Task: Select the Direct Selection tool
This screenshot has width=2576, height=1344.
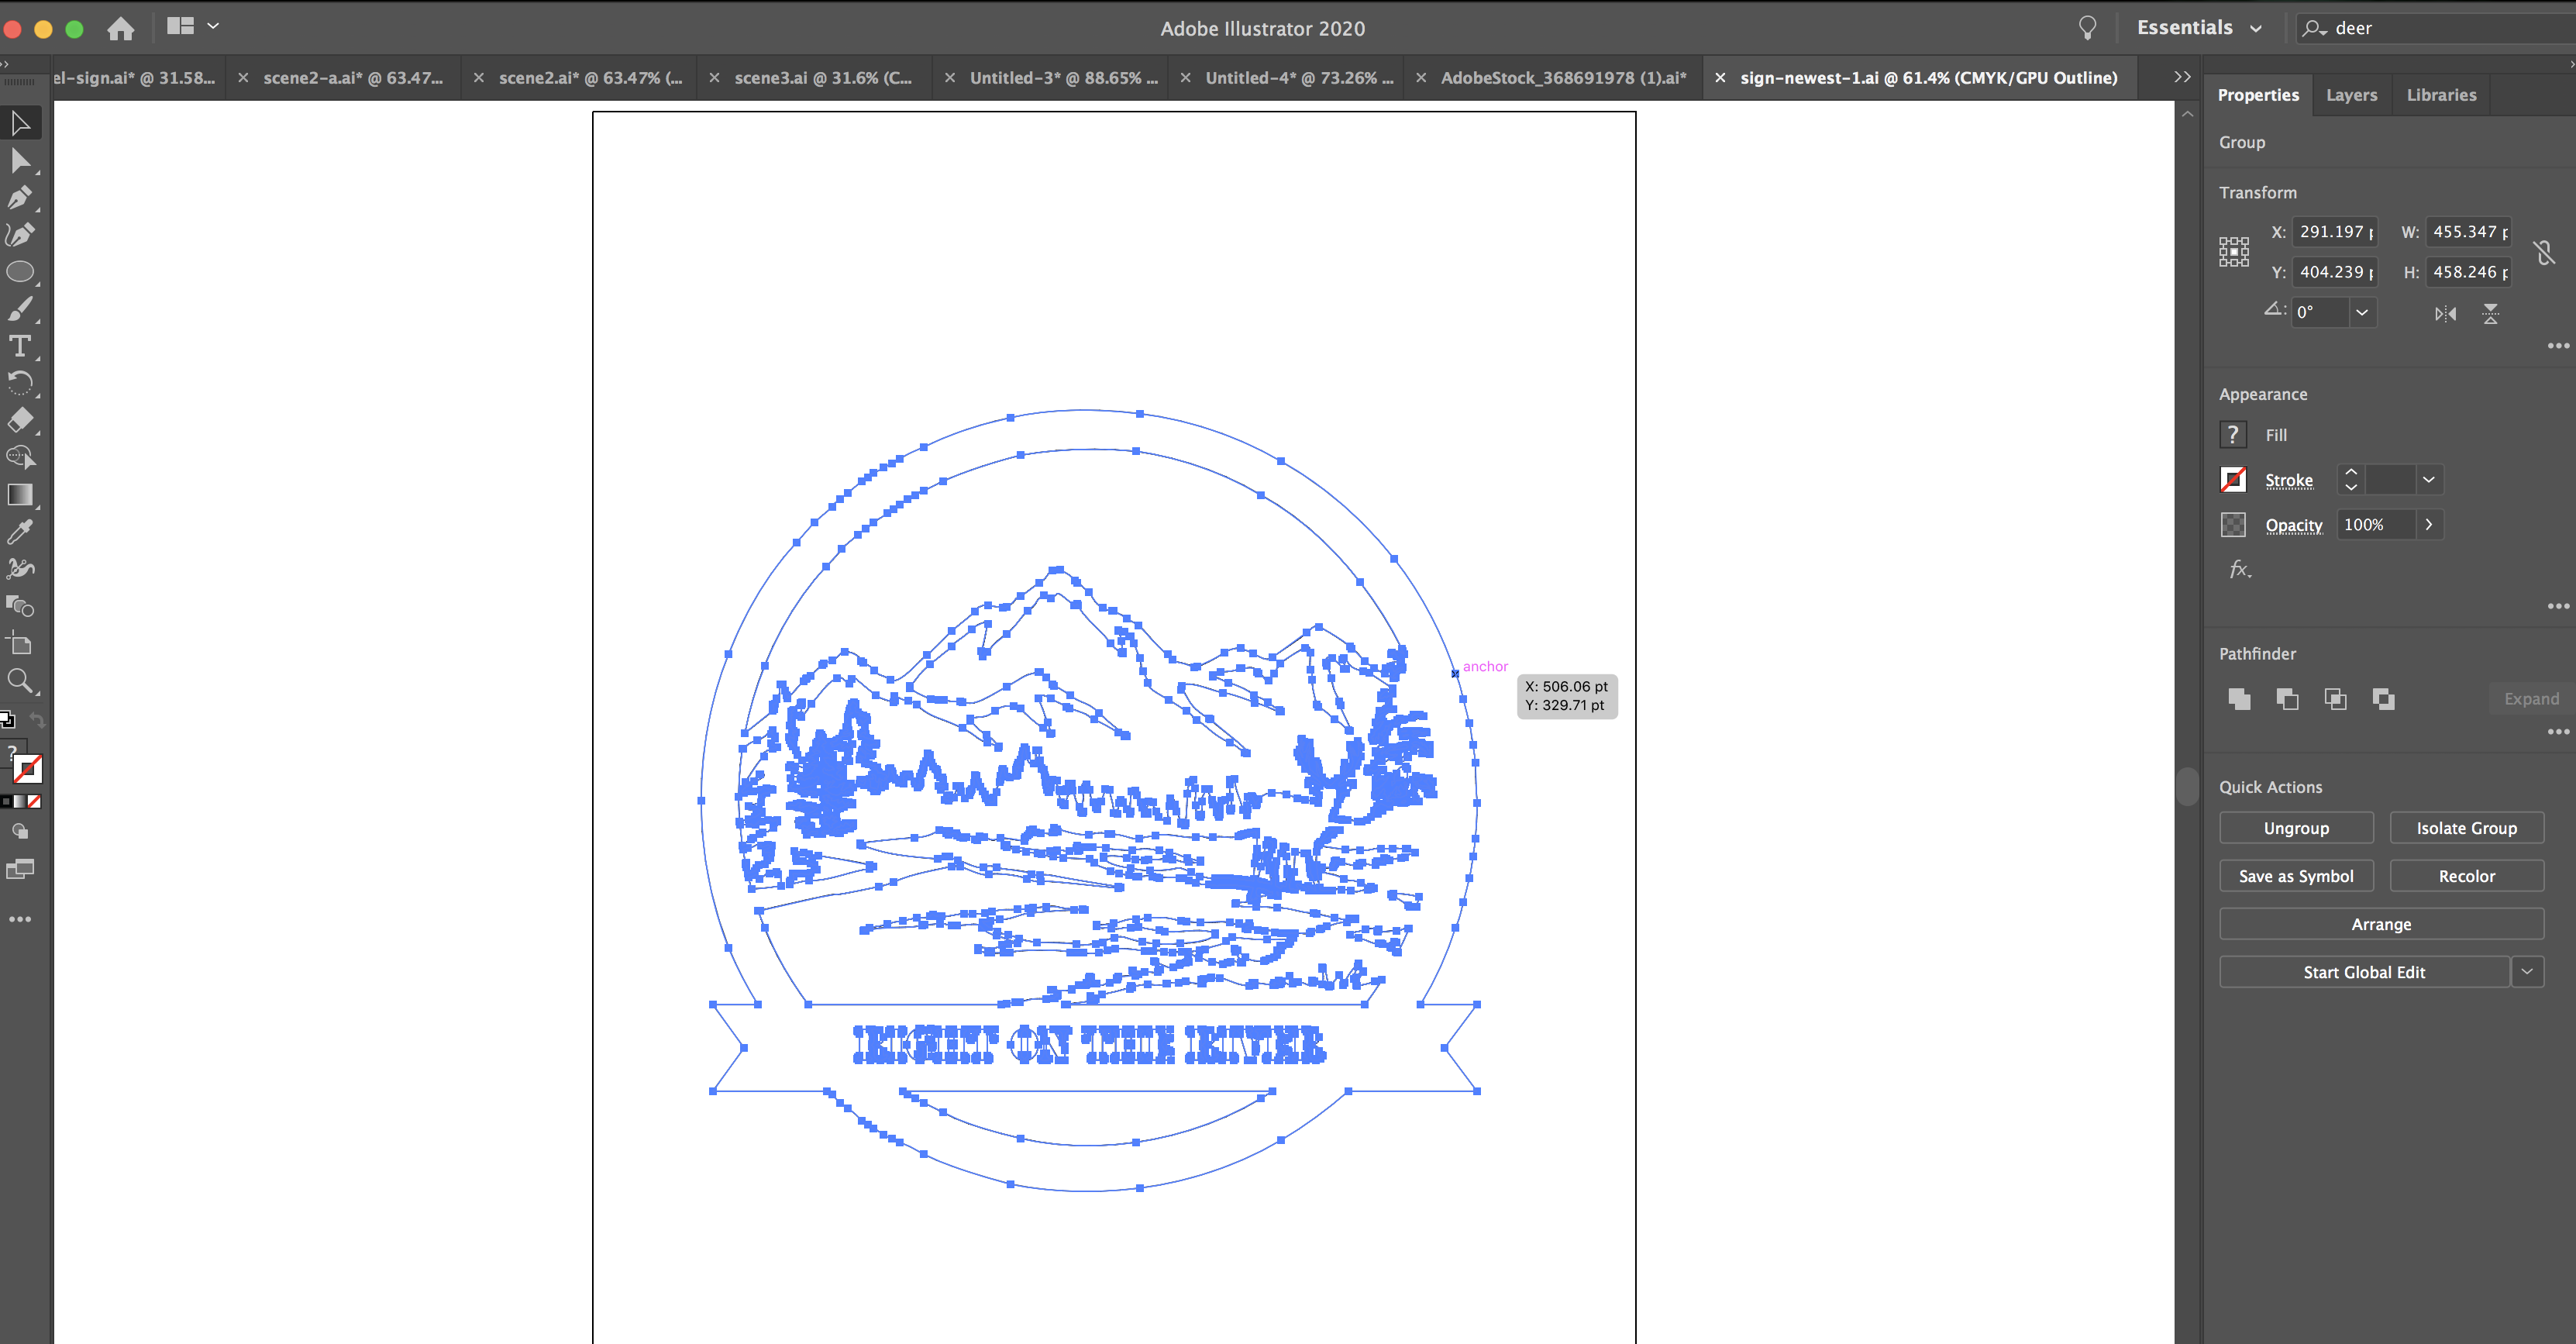Action: click(x=20, y=160)
